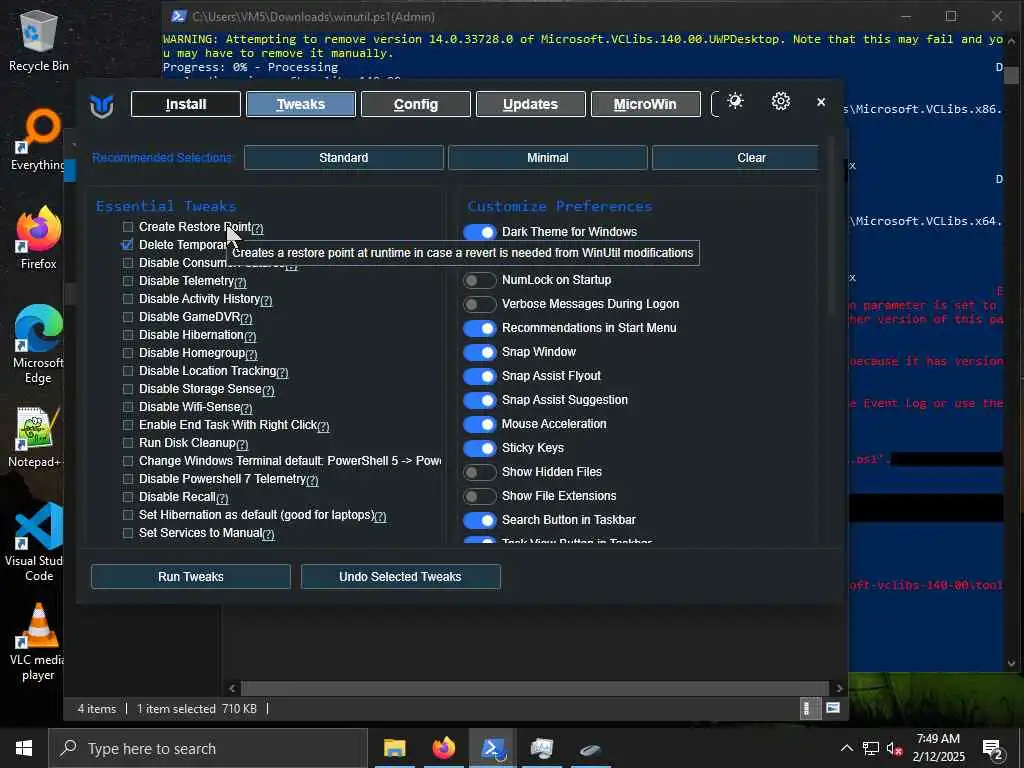1024x768 pixels.
Task: Enable Show Hidden Files toggle
Action: pos(480,472)
